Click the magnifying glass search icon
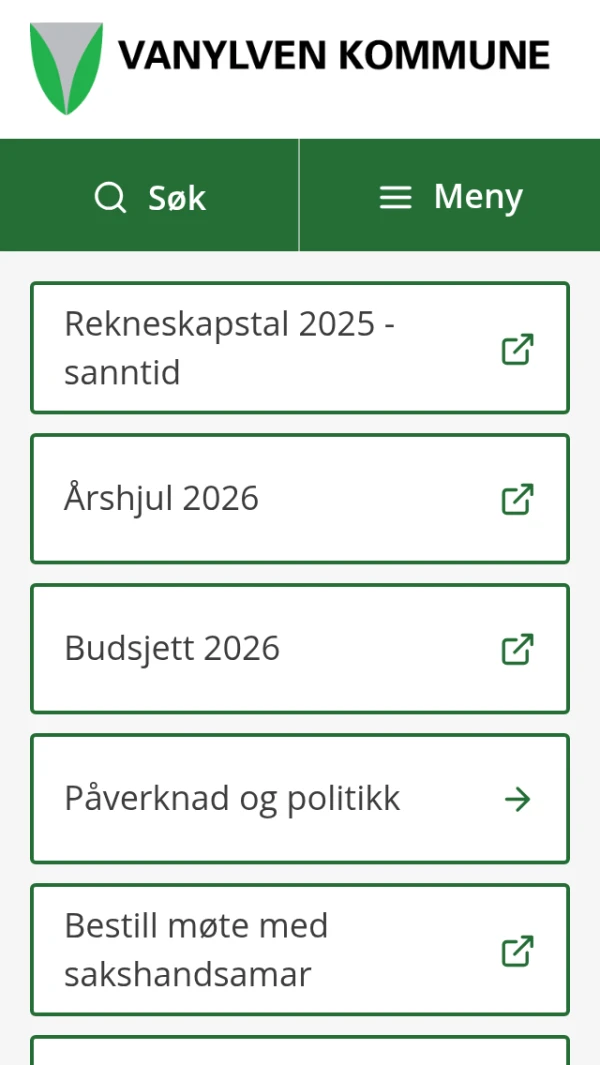Viewport: 600px width, 1065px height. point(110,197)
